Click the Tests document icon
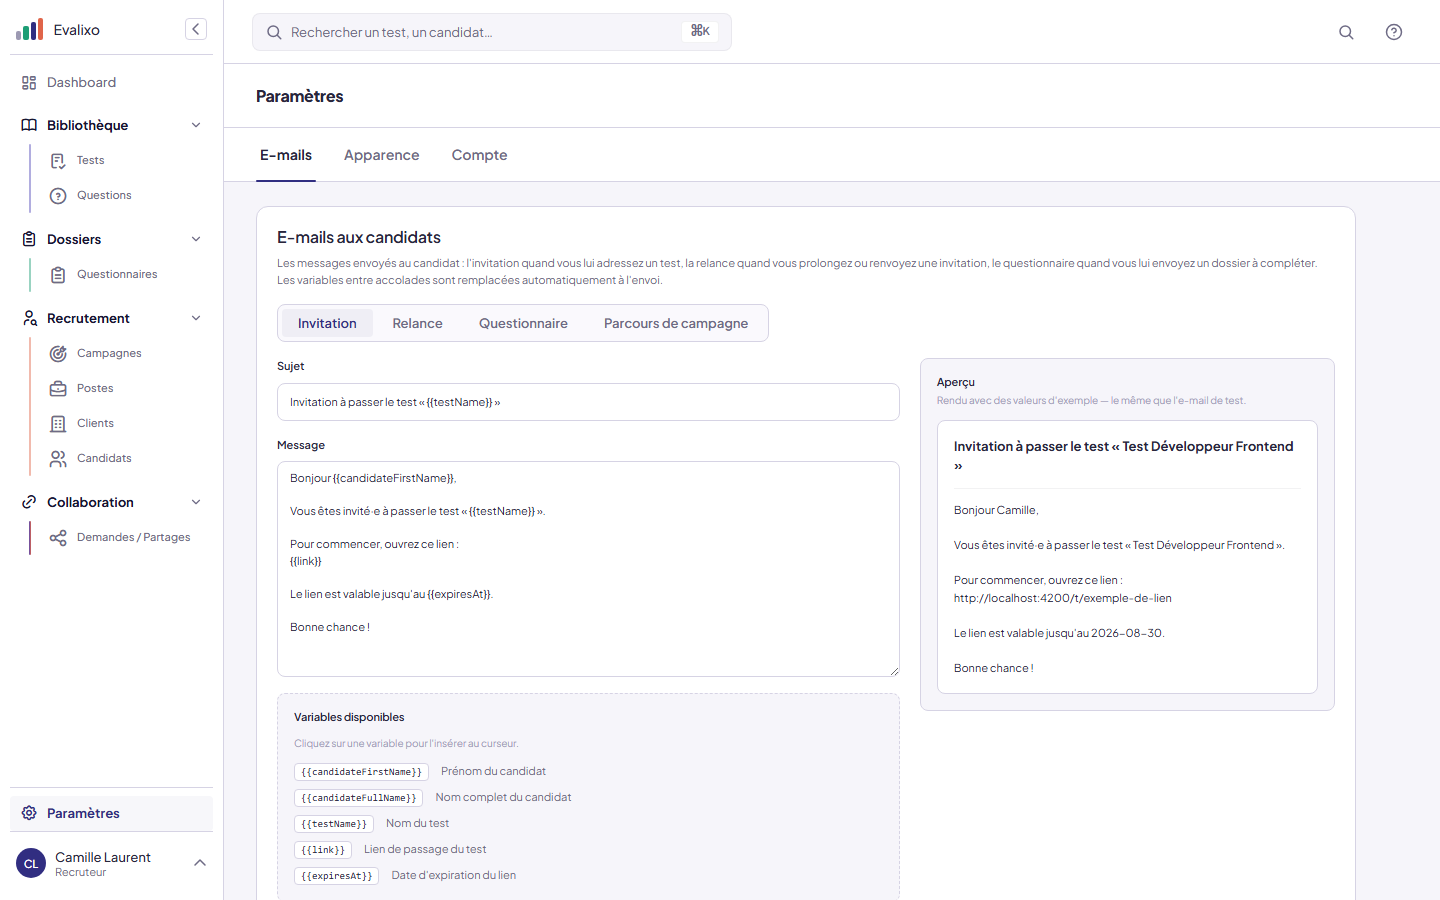 [58, 161]
